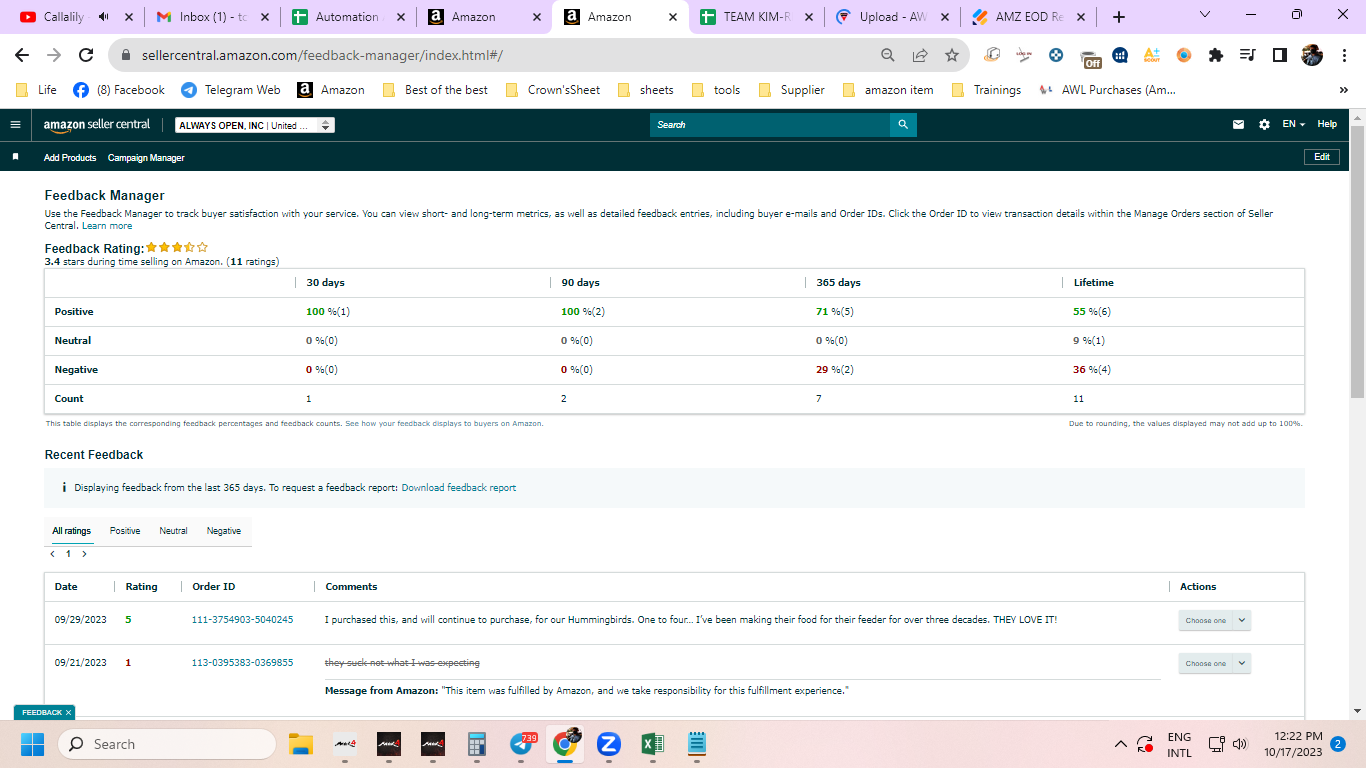The width and height of the screenshot is (1366, 768).
Task: Switch to the Inbox (1) Gmail tab
Action: pyautogui.click(x=211, y=17)
